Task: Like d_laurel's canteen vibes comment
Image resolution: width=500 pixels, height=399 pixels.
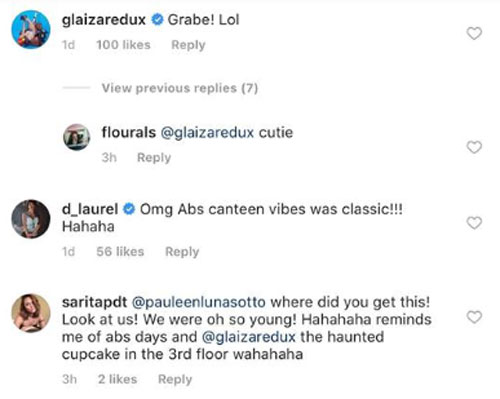Action: pos(474,223)
